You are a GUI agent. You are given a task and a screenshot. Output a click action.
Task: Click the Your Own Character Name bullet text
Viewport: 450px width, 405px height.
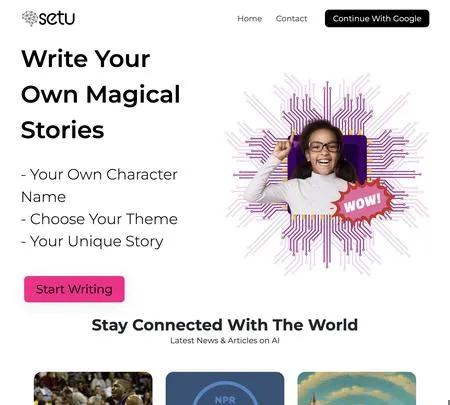click(99, 186)
